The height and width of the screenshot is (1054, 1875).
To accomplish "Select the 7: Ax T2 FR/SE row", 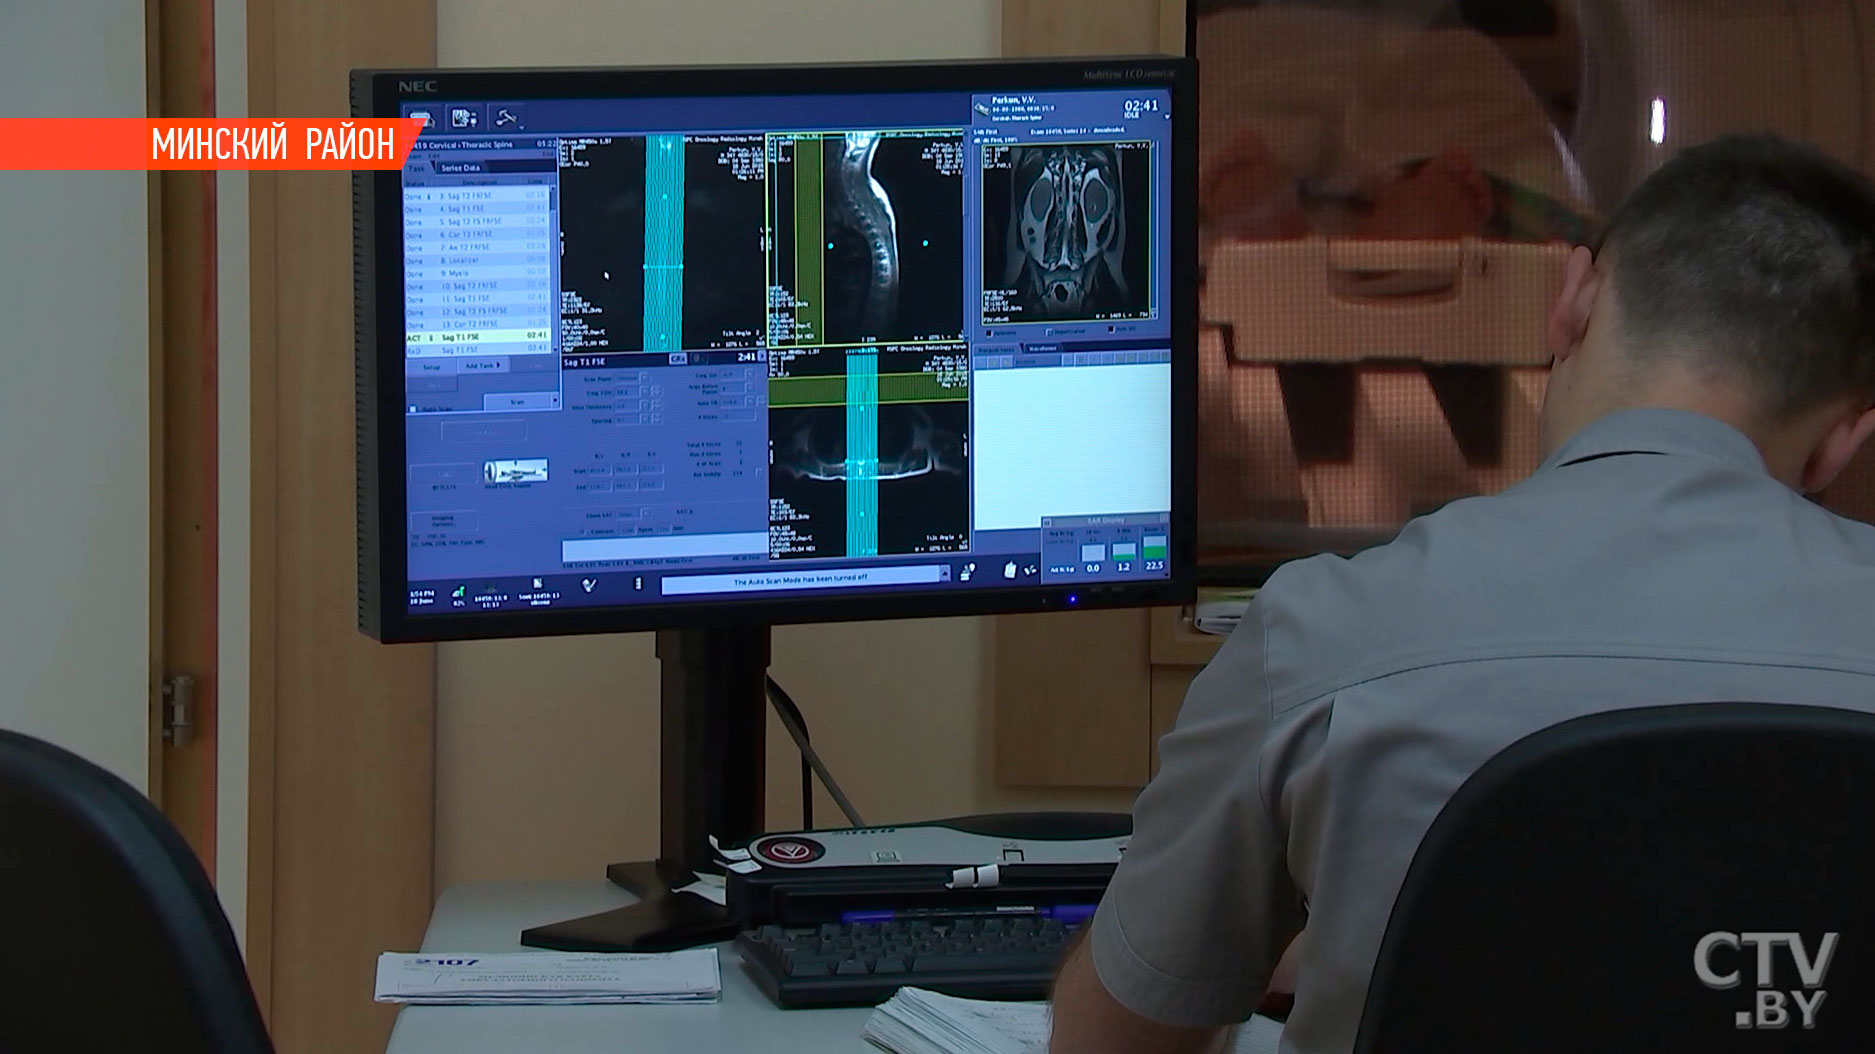I will click(x=478, y=247).
